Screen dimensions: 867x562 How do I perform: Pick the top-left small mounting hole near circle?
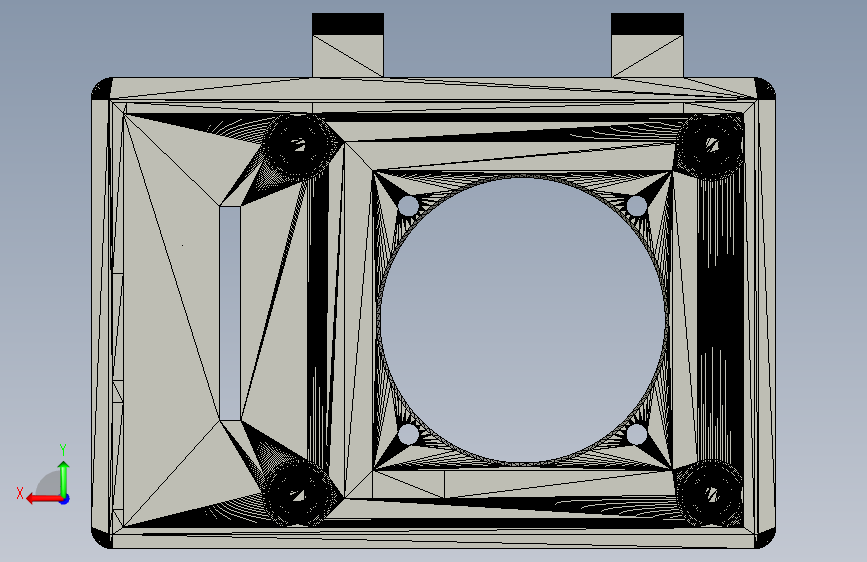pyautogui.click(x=408, y=206)
